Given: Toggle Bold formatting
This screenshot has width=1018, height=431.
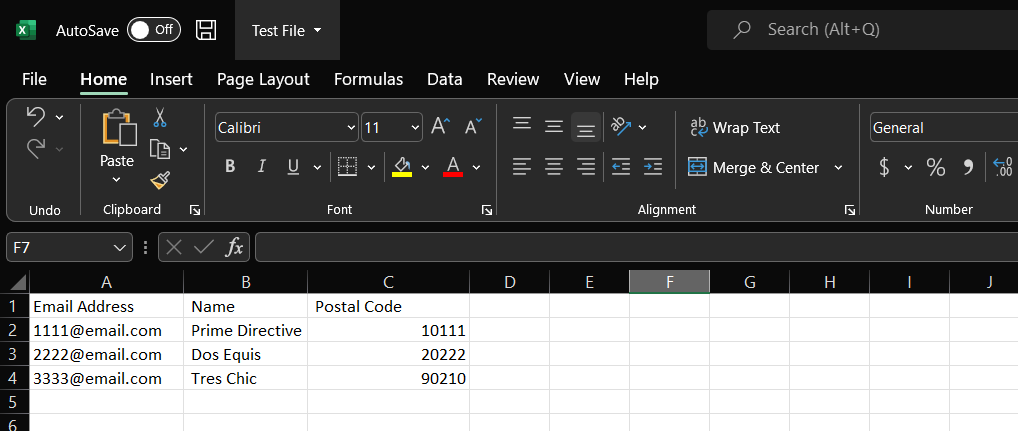Looking at the screenshot, I should (230, 167).
